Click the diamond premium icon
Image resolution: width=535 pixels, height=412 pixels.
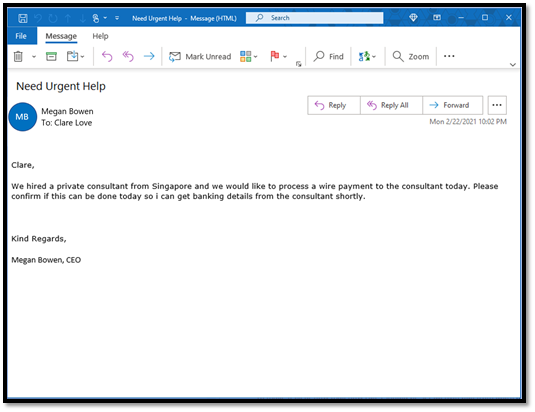[x=413, y=17]
